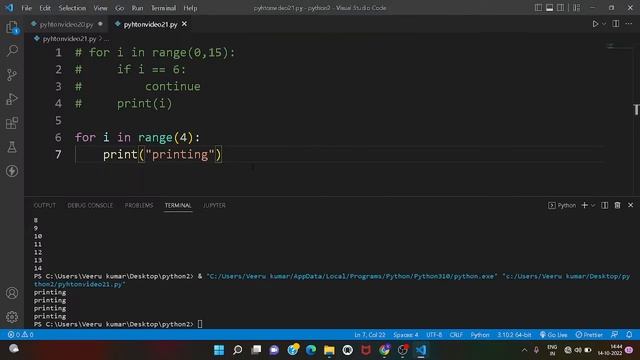Open Windows taskbar search
Image resolution: width=640 pixels, height=360 pixels.
click(x=237, y=350)
